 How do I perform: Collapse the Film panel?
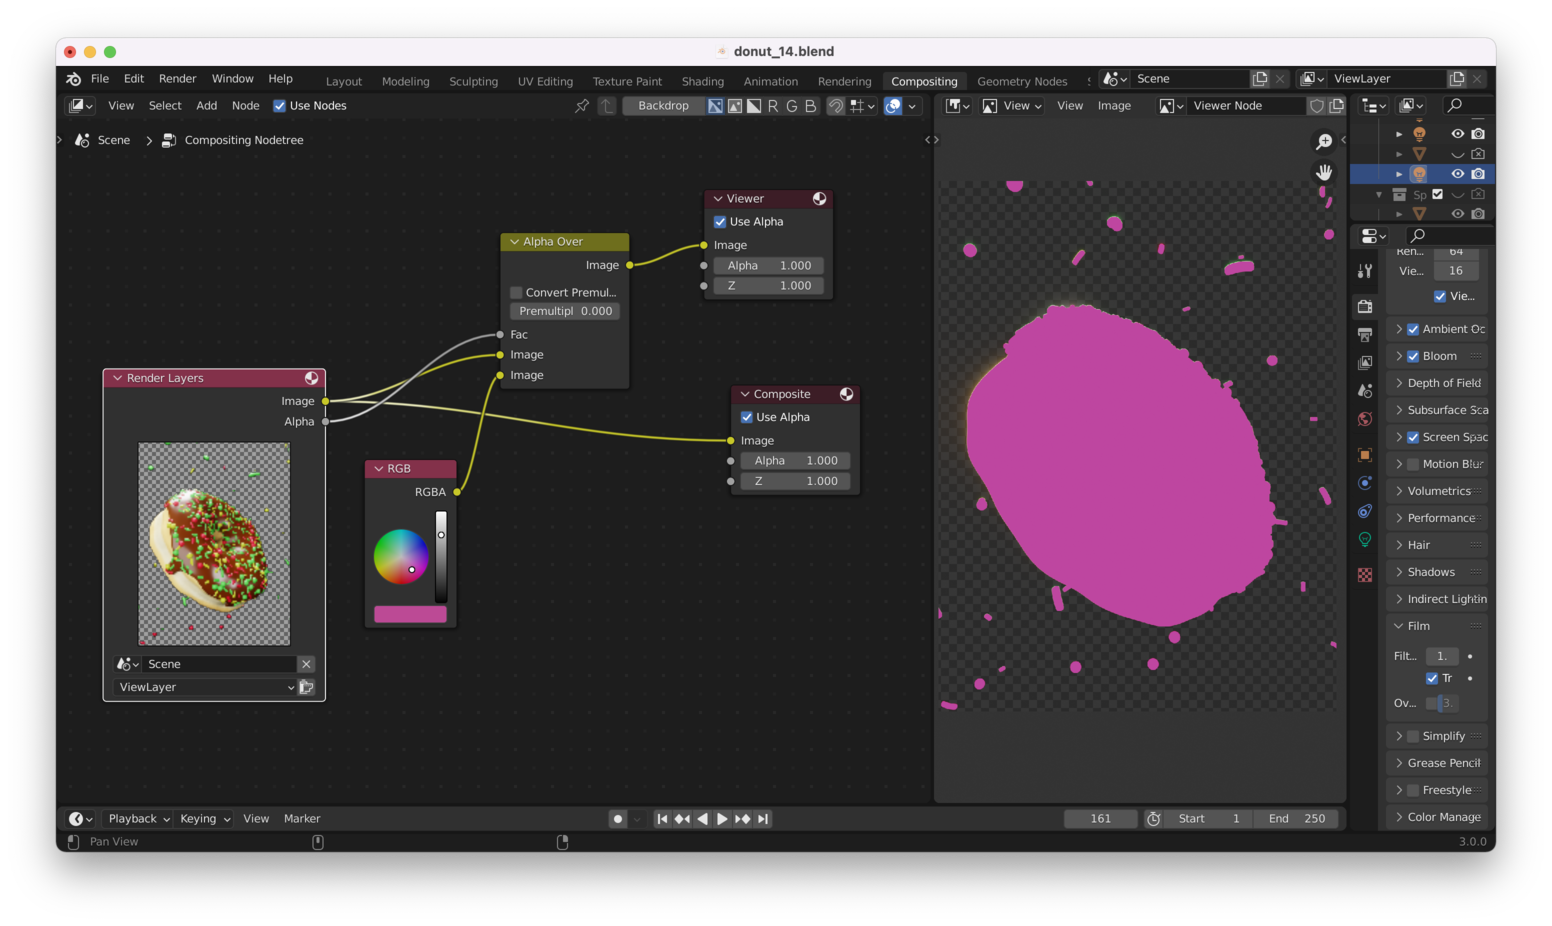1399,625
